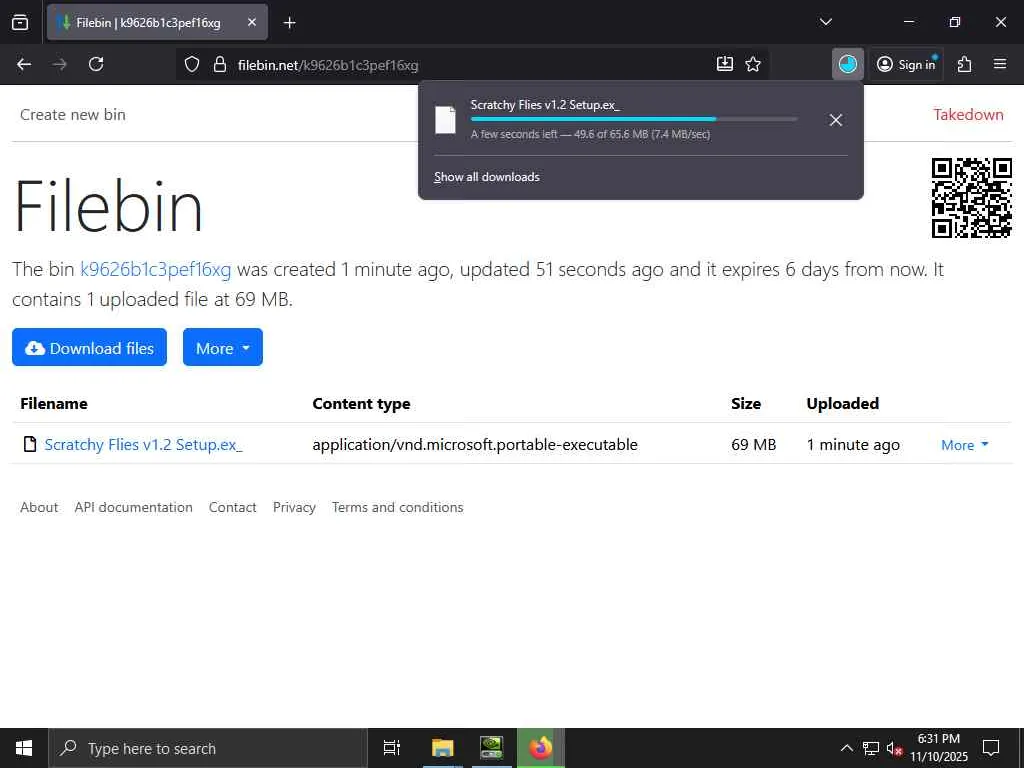Click the save-to-Pocket download icon in address bar
Image resolution: width=1024 pixels, height=768 pixels.
[x=725, y=64]
